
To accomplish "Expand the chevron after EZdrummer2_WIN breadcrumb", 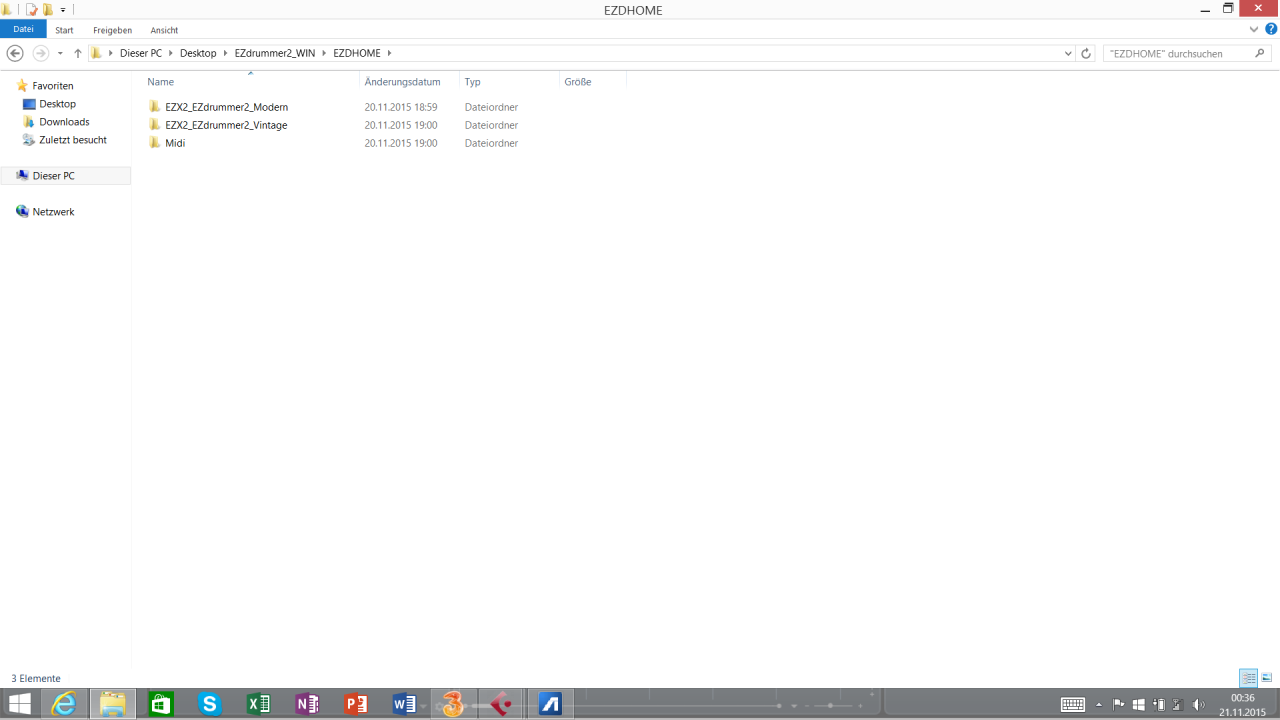I will 324,53.
